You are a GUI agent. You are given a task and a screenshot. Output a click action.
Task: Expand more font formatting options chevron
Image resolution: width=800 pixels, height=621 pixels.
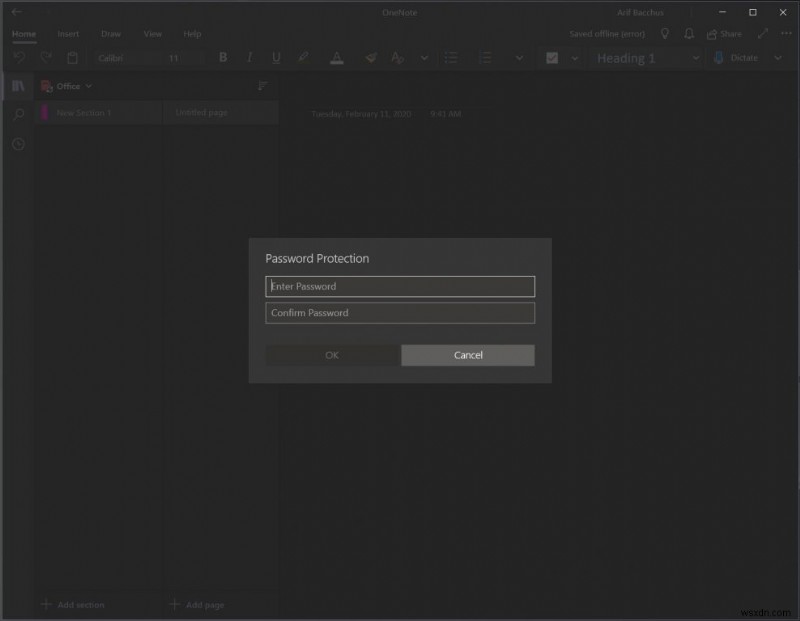[x=424, y=58]
